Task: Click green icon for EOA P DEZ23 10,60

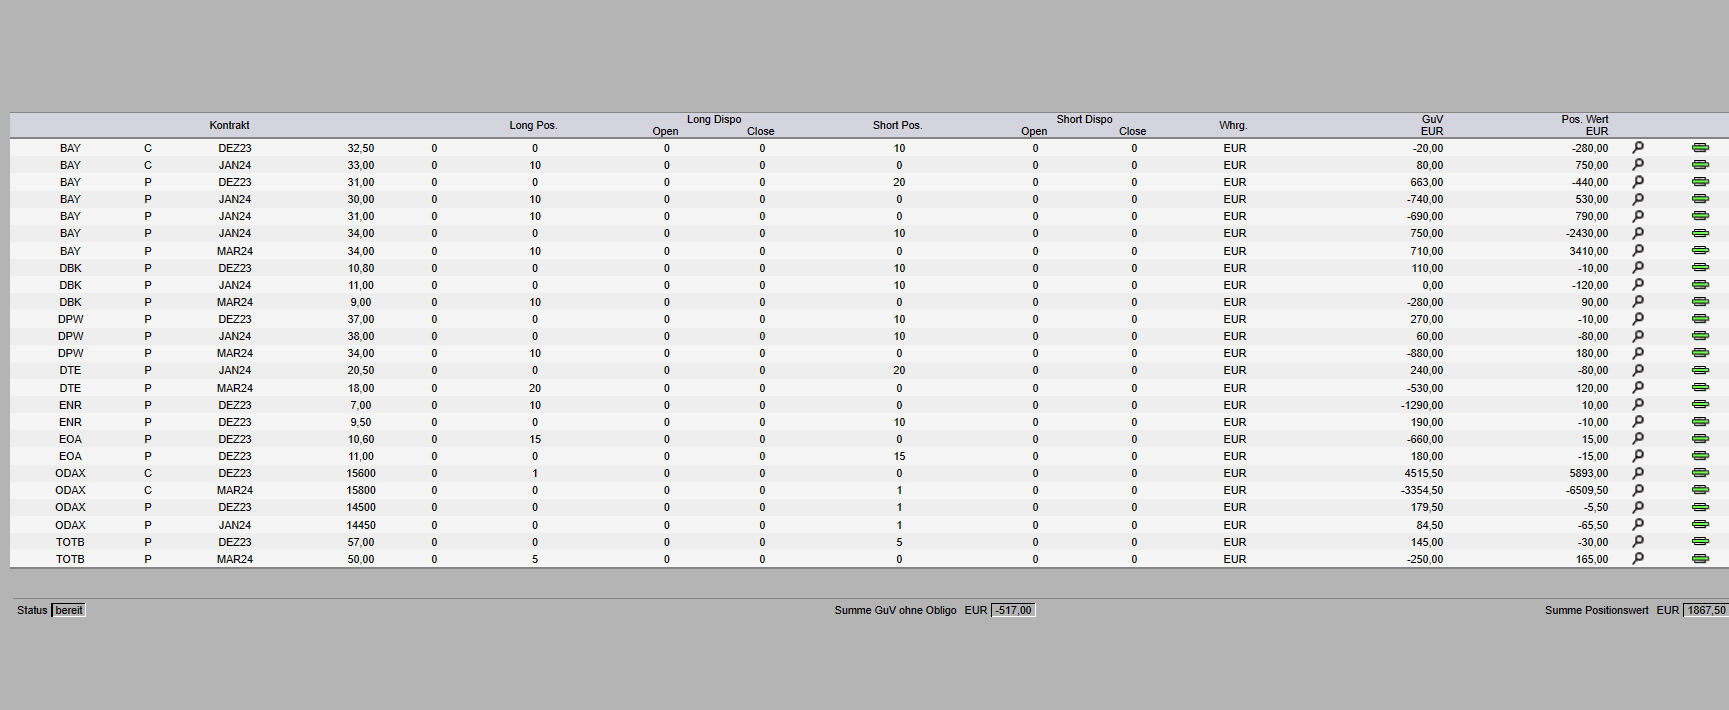Action: [1700, 439]
